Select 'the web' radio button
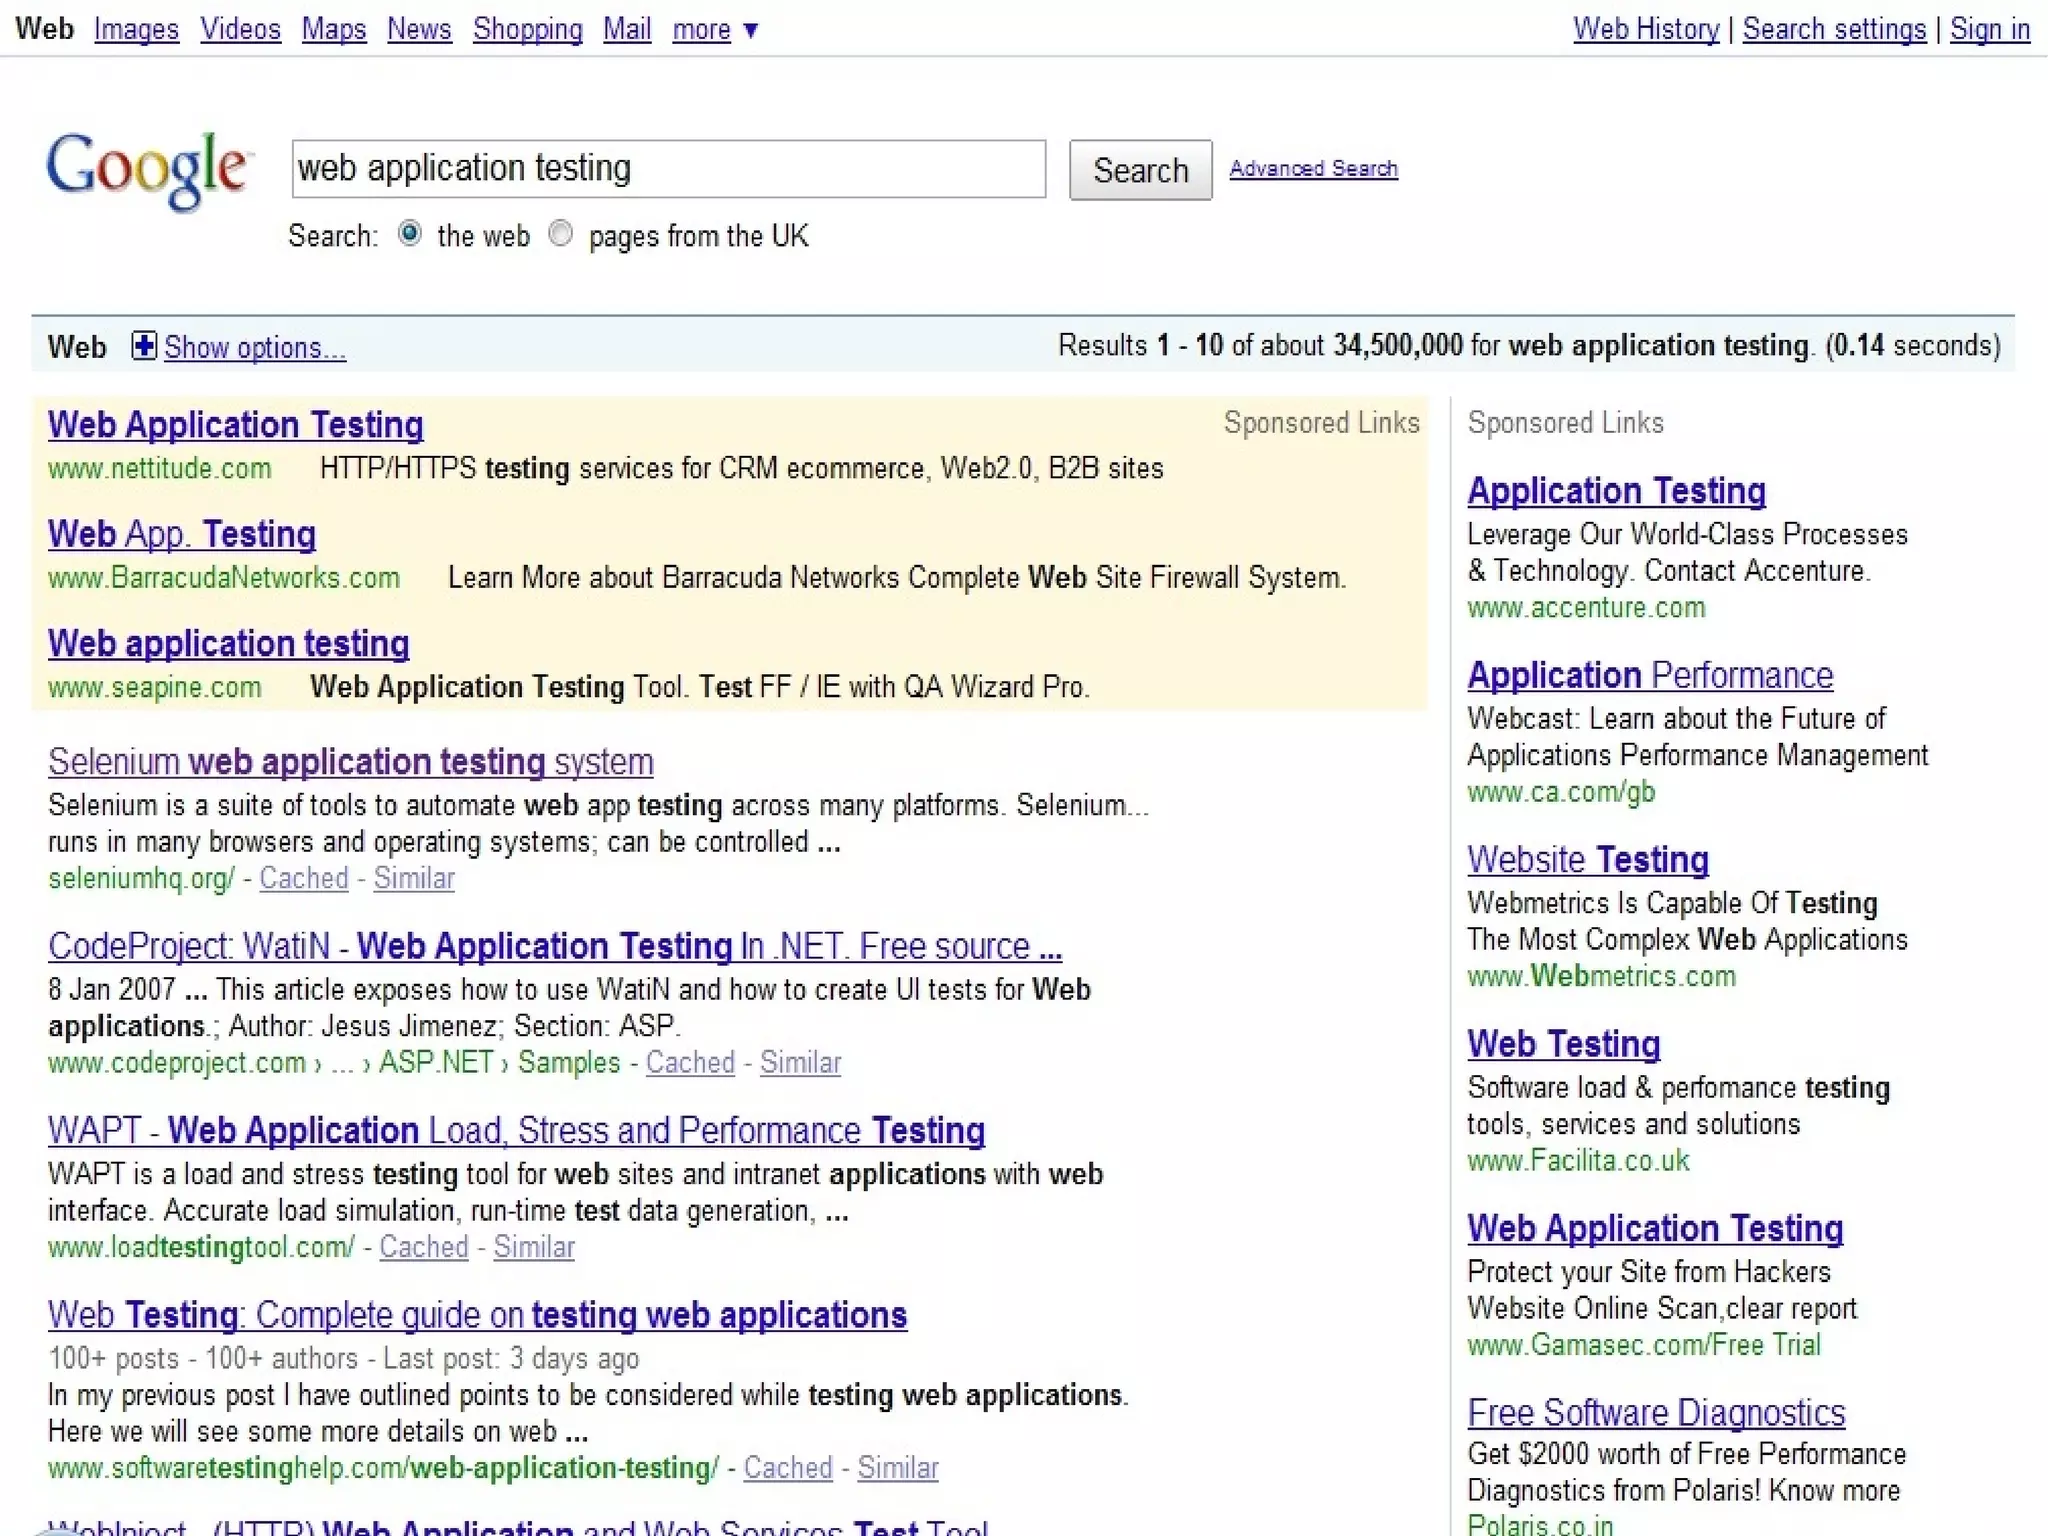The height and width of the screenshot is (1536, 2048). tap(410, 234)
